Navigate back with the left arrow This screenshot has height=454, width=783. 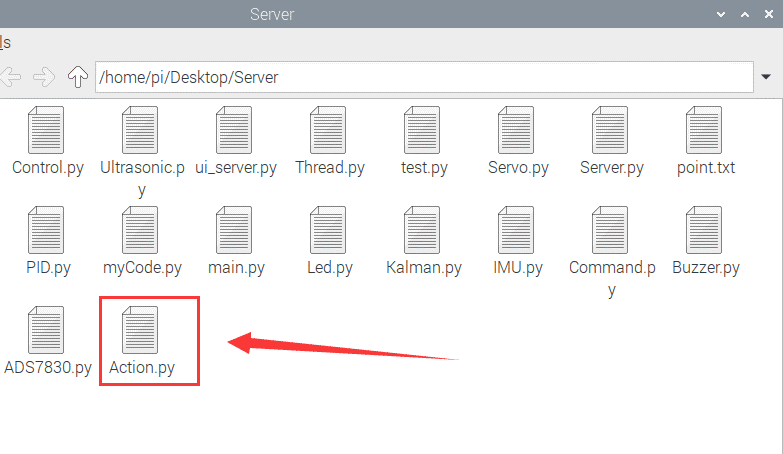tap(10, 77)
